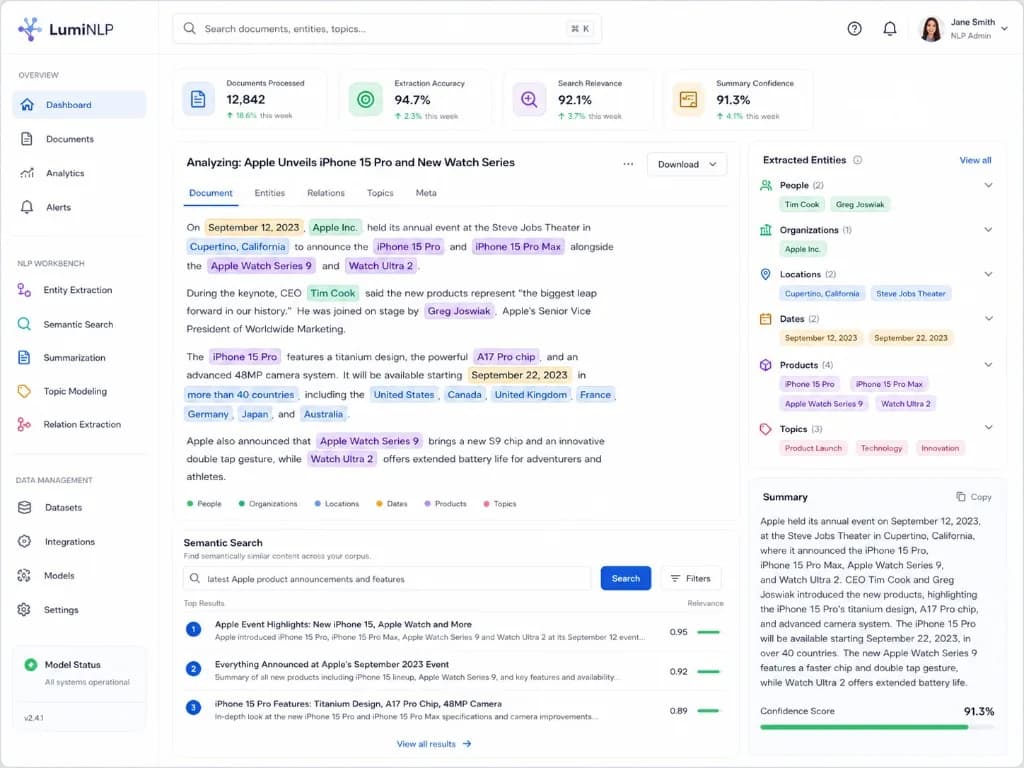Open the three-dot more options menu
1024x768 pixels.
tap(628, 164)
